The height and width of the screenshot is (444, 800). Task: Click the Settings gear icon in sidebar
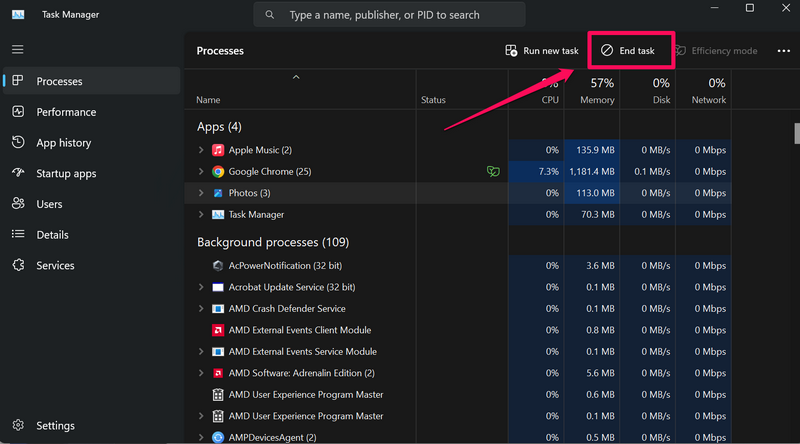(x=18, y=425)
